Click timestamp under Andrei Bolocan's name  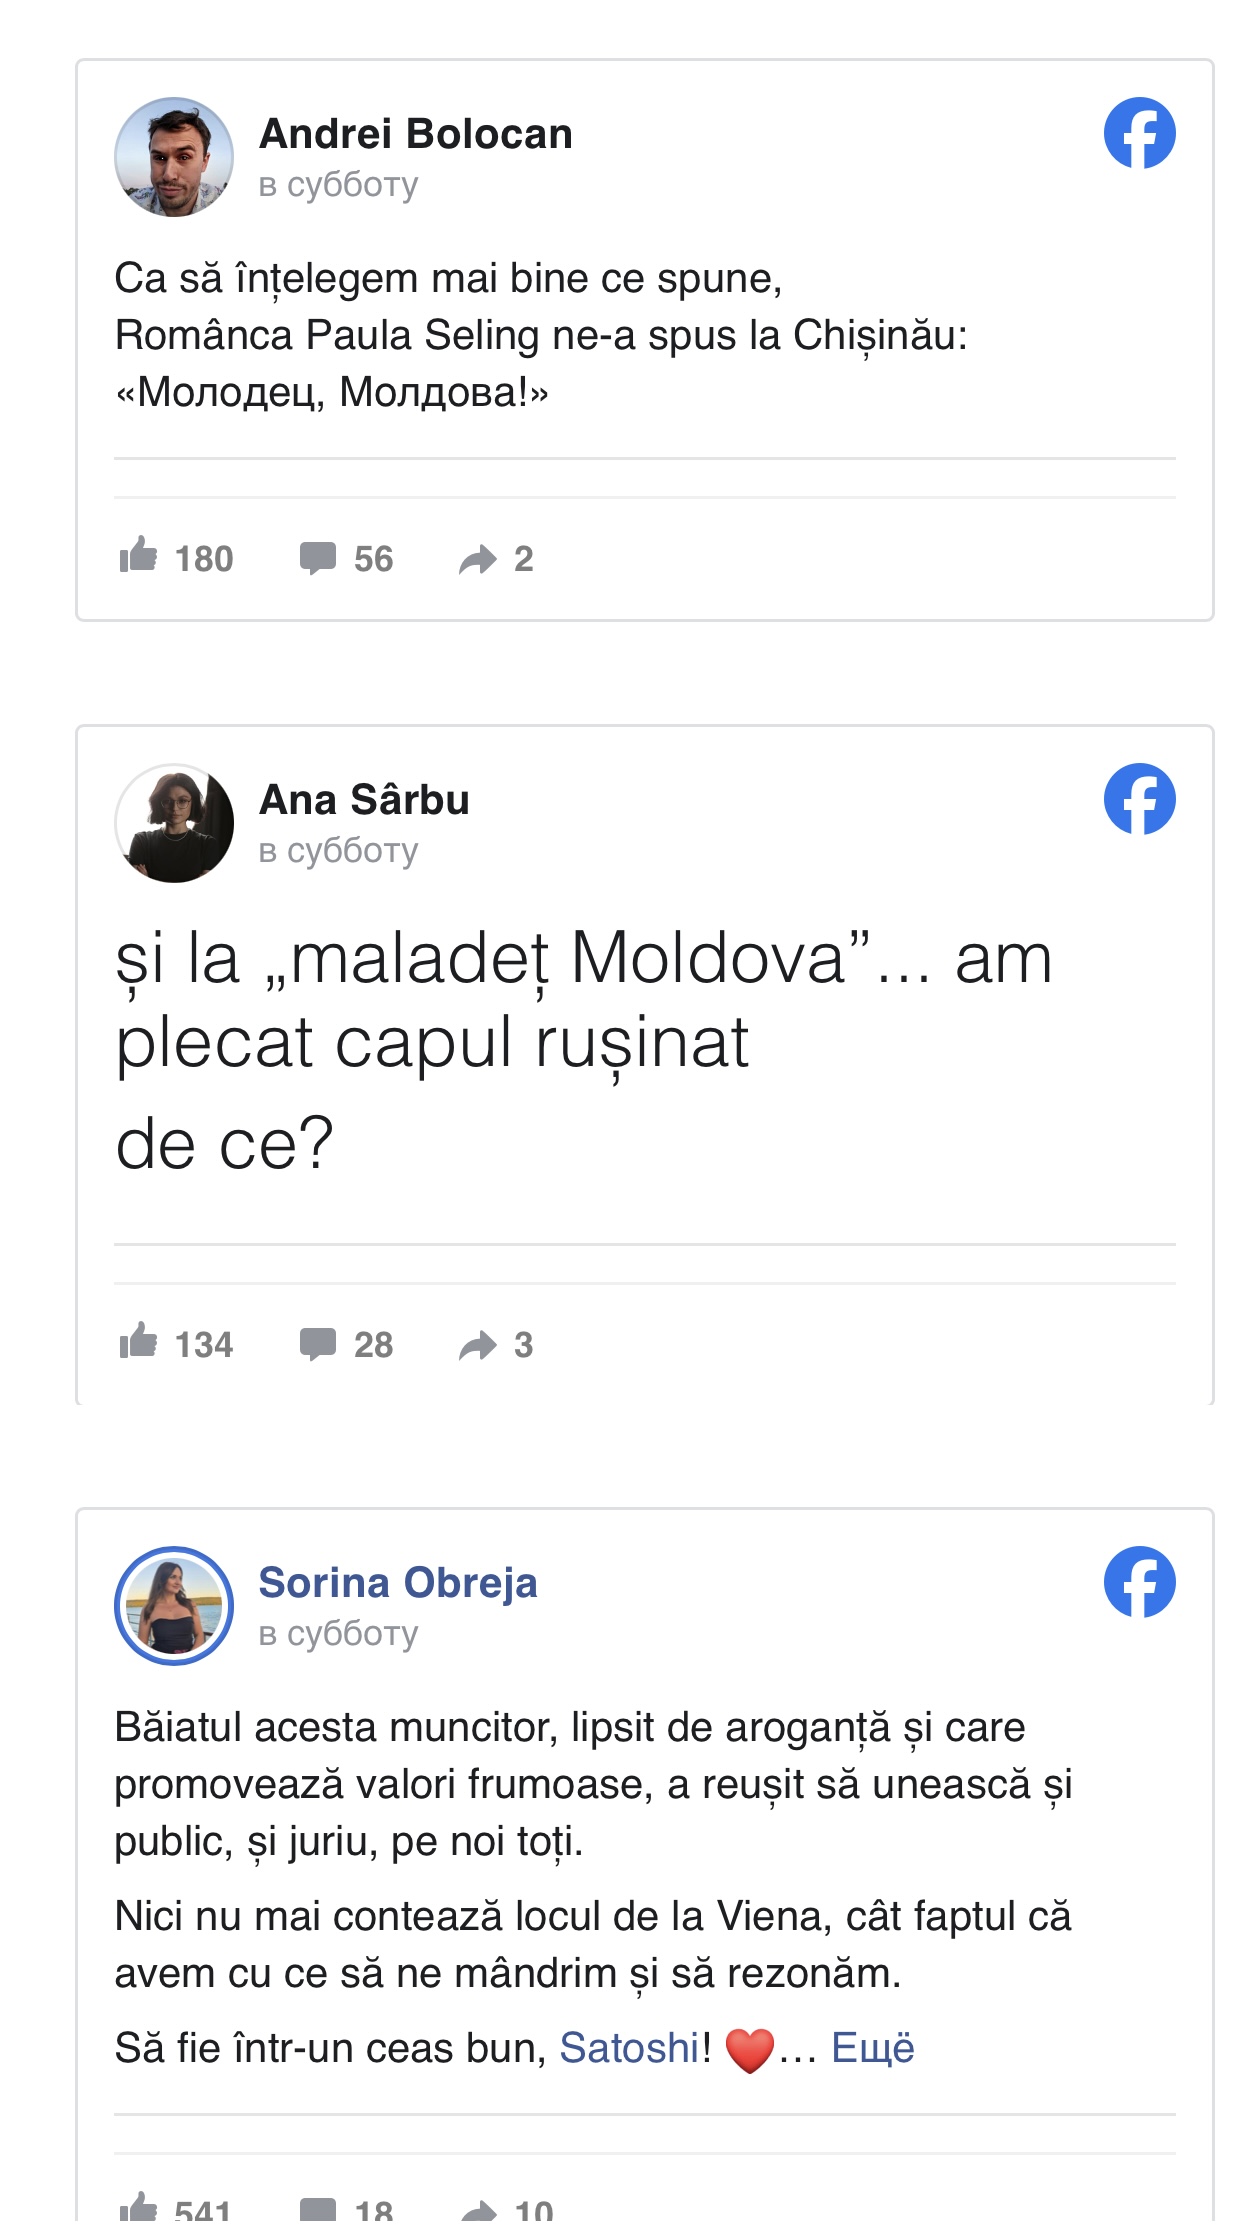pos(338,185)
